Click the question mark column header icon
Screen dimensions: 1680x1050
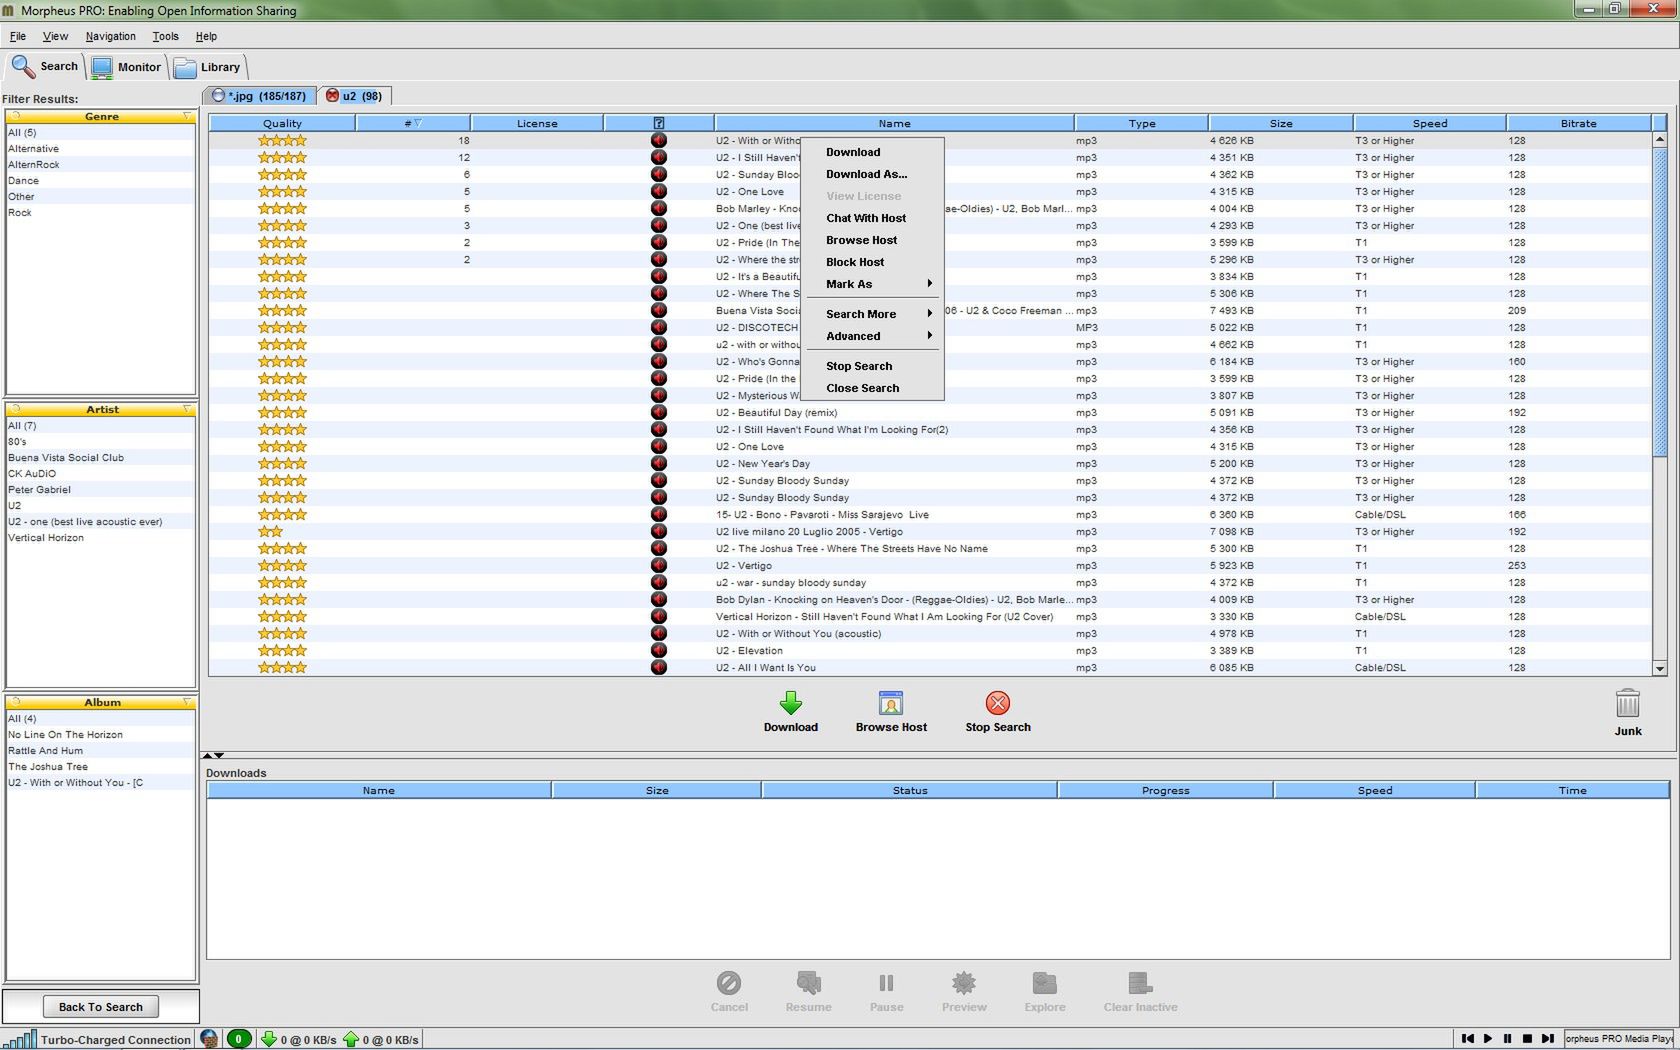(x=658, y=123)
